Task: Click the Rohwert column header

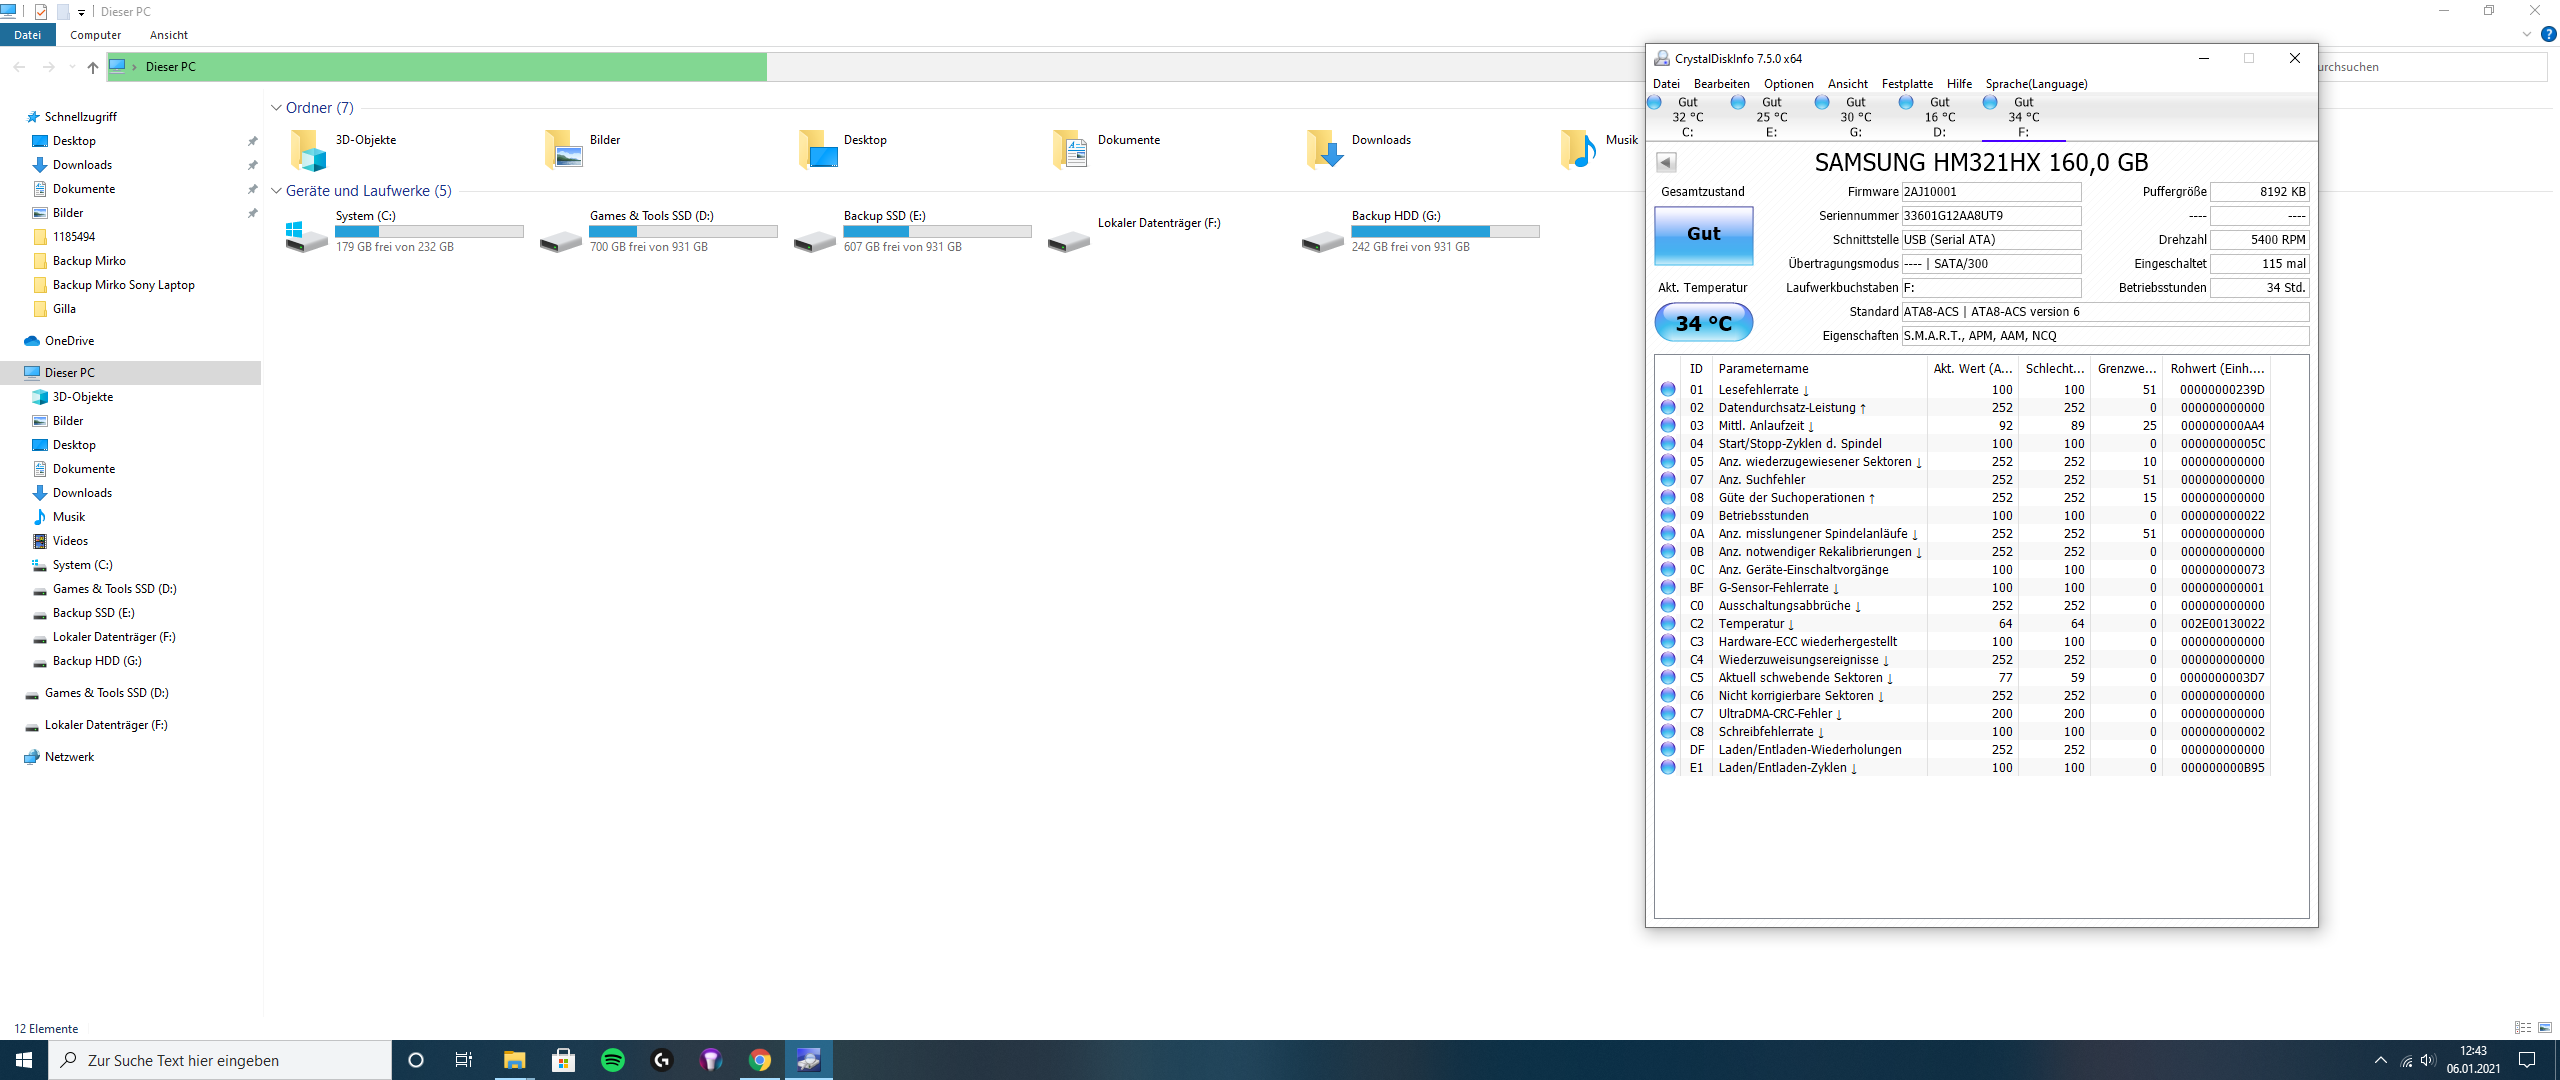Action: point(2216,369)
